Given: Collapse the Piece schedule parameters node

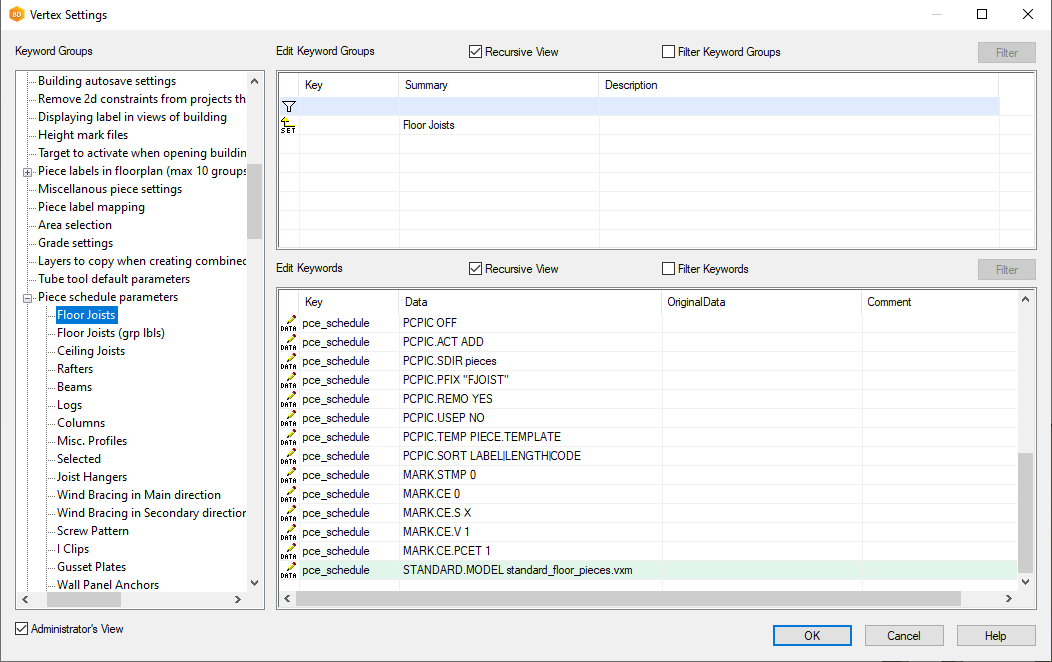Looking at the screenshot, I should tap(28, 297).
